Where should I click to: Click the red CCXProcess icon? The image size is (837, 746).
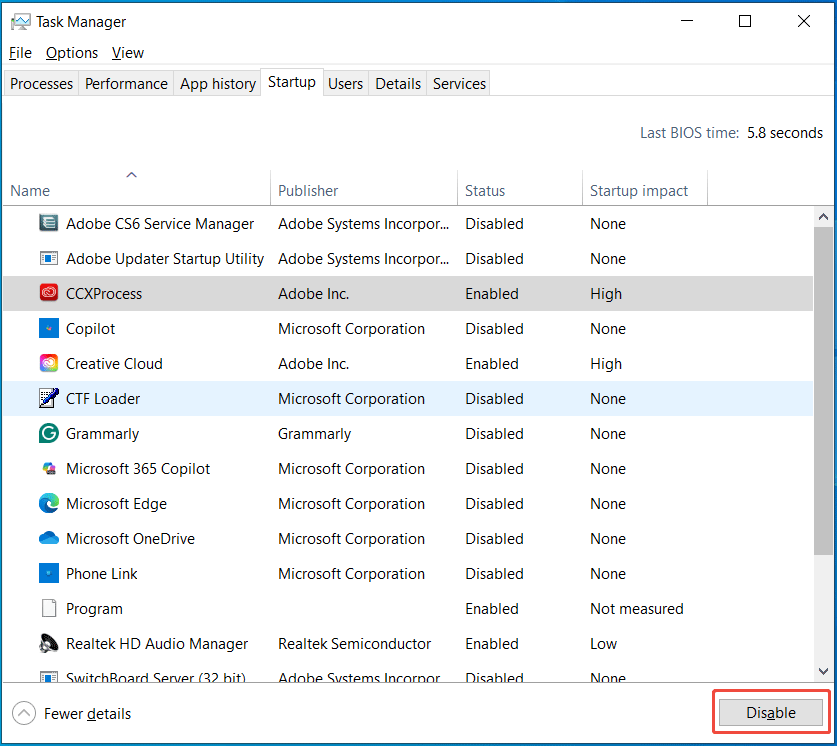point(49,293)
